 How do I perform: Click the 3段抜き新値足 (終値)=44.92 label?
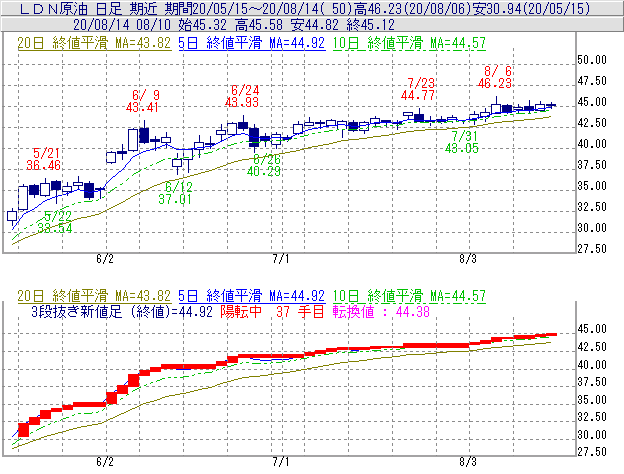122,311
